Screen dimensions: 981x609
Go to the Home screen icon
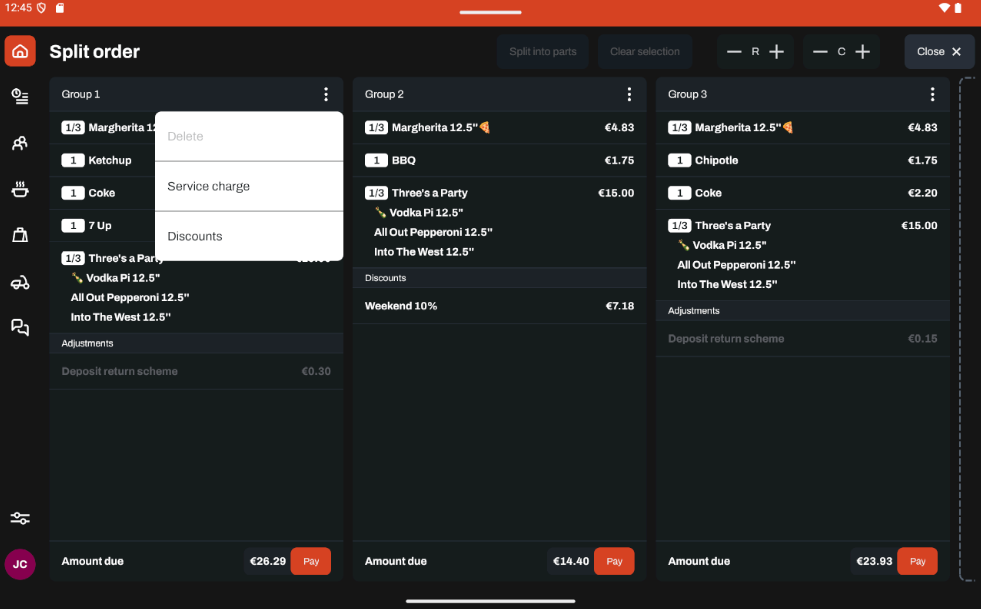(20, 51)
